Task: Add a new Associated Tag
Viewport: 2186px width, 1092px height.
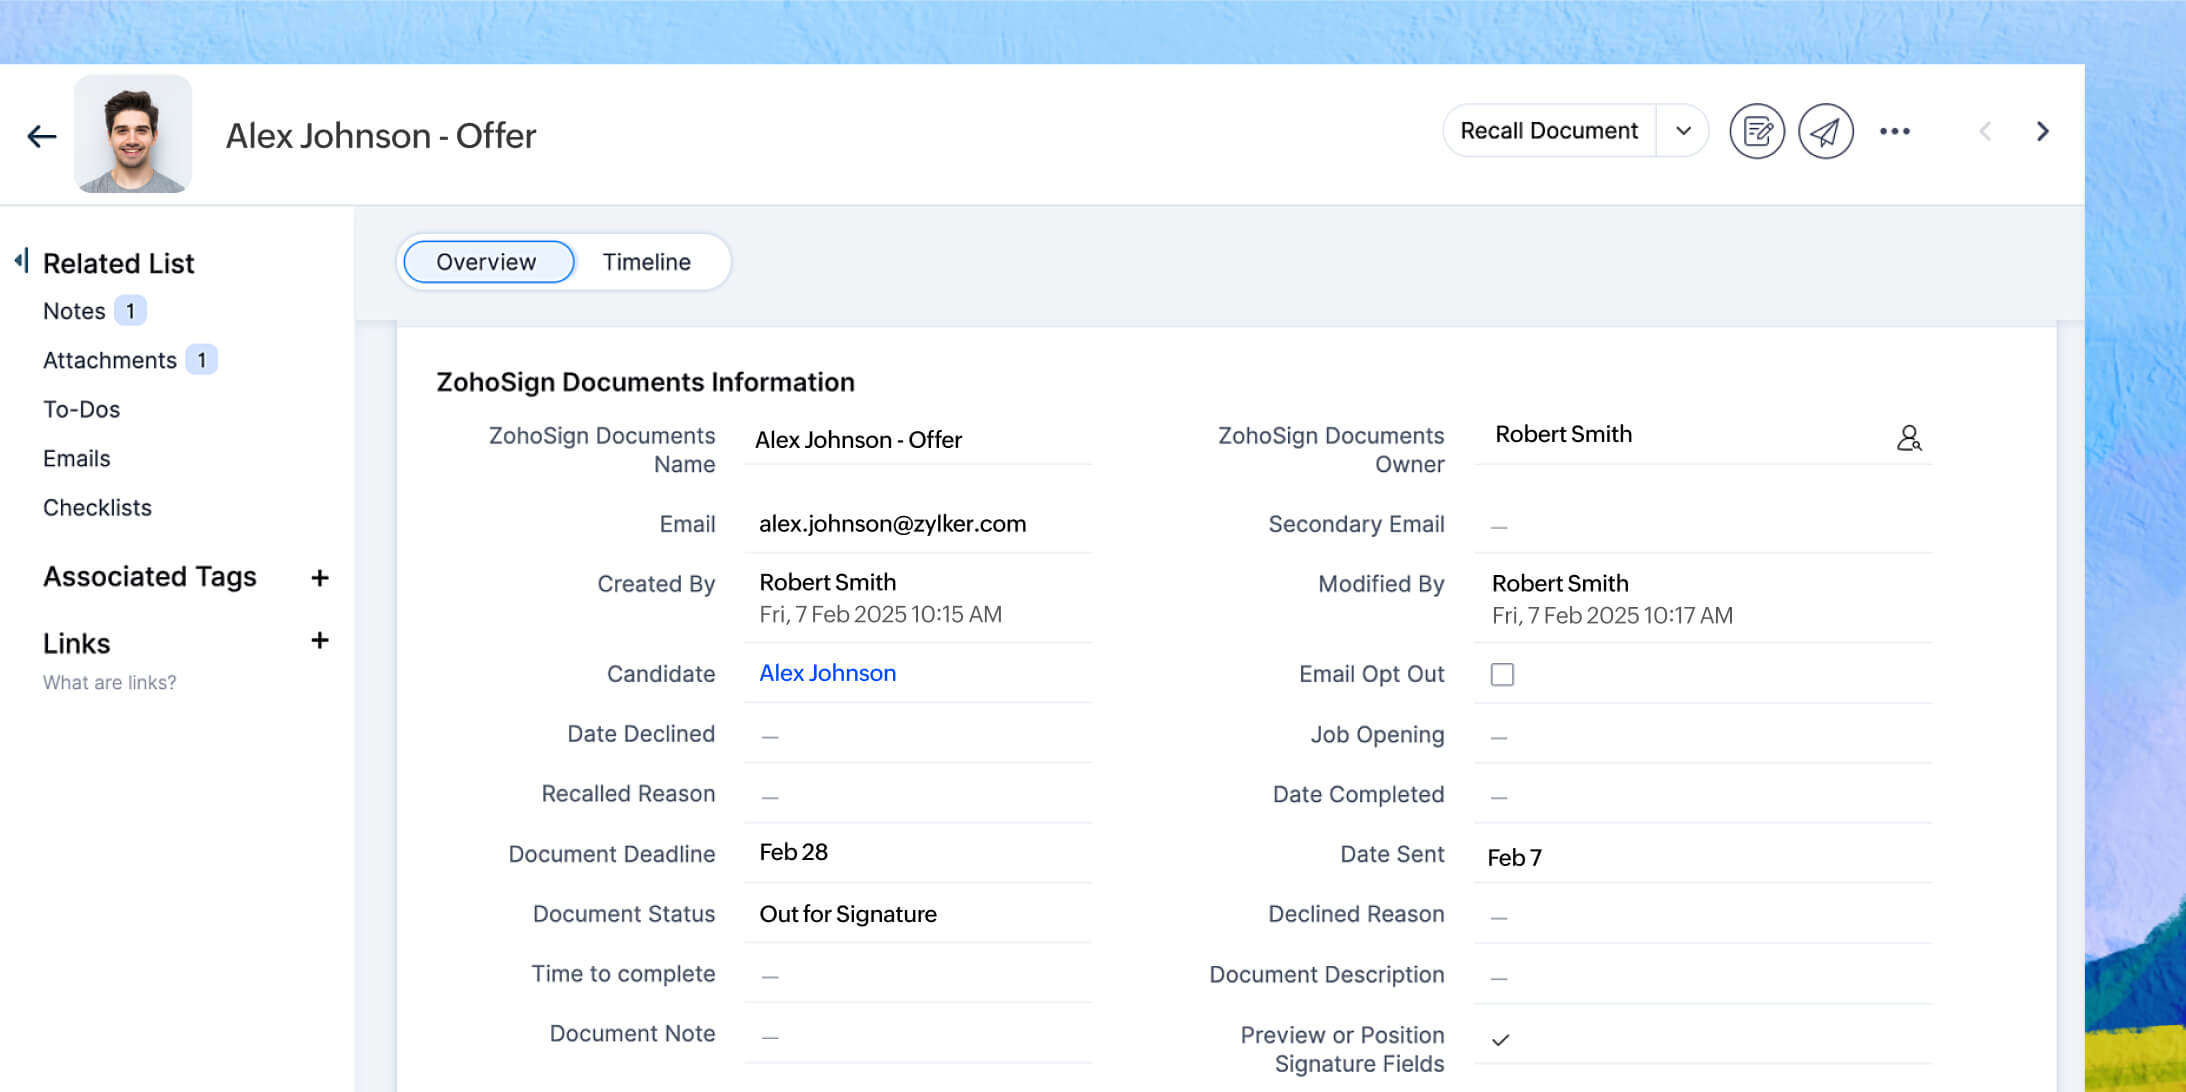Action: [320, 578]
